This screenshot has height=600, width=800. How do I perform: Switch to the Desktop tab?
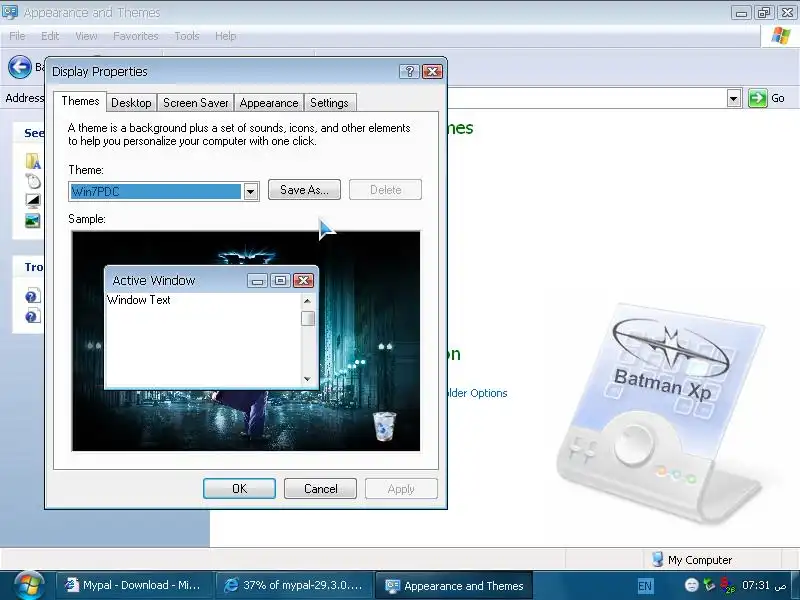[131, 103]
